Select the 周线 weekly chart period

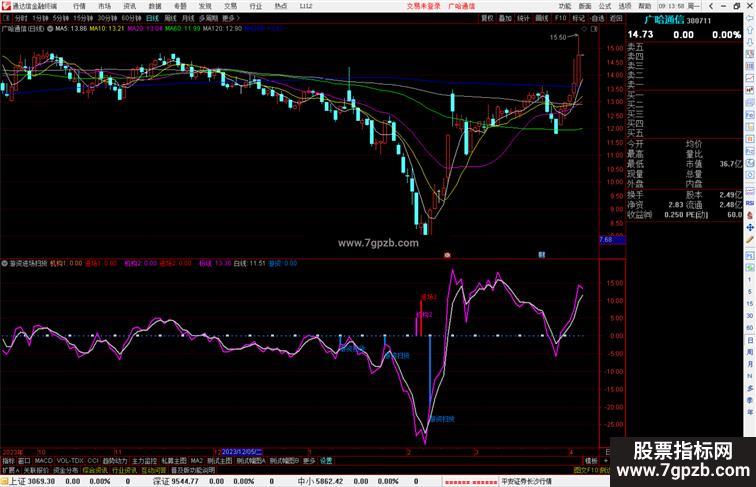[170, 18]
